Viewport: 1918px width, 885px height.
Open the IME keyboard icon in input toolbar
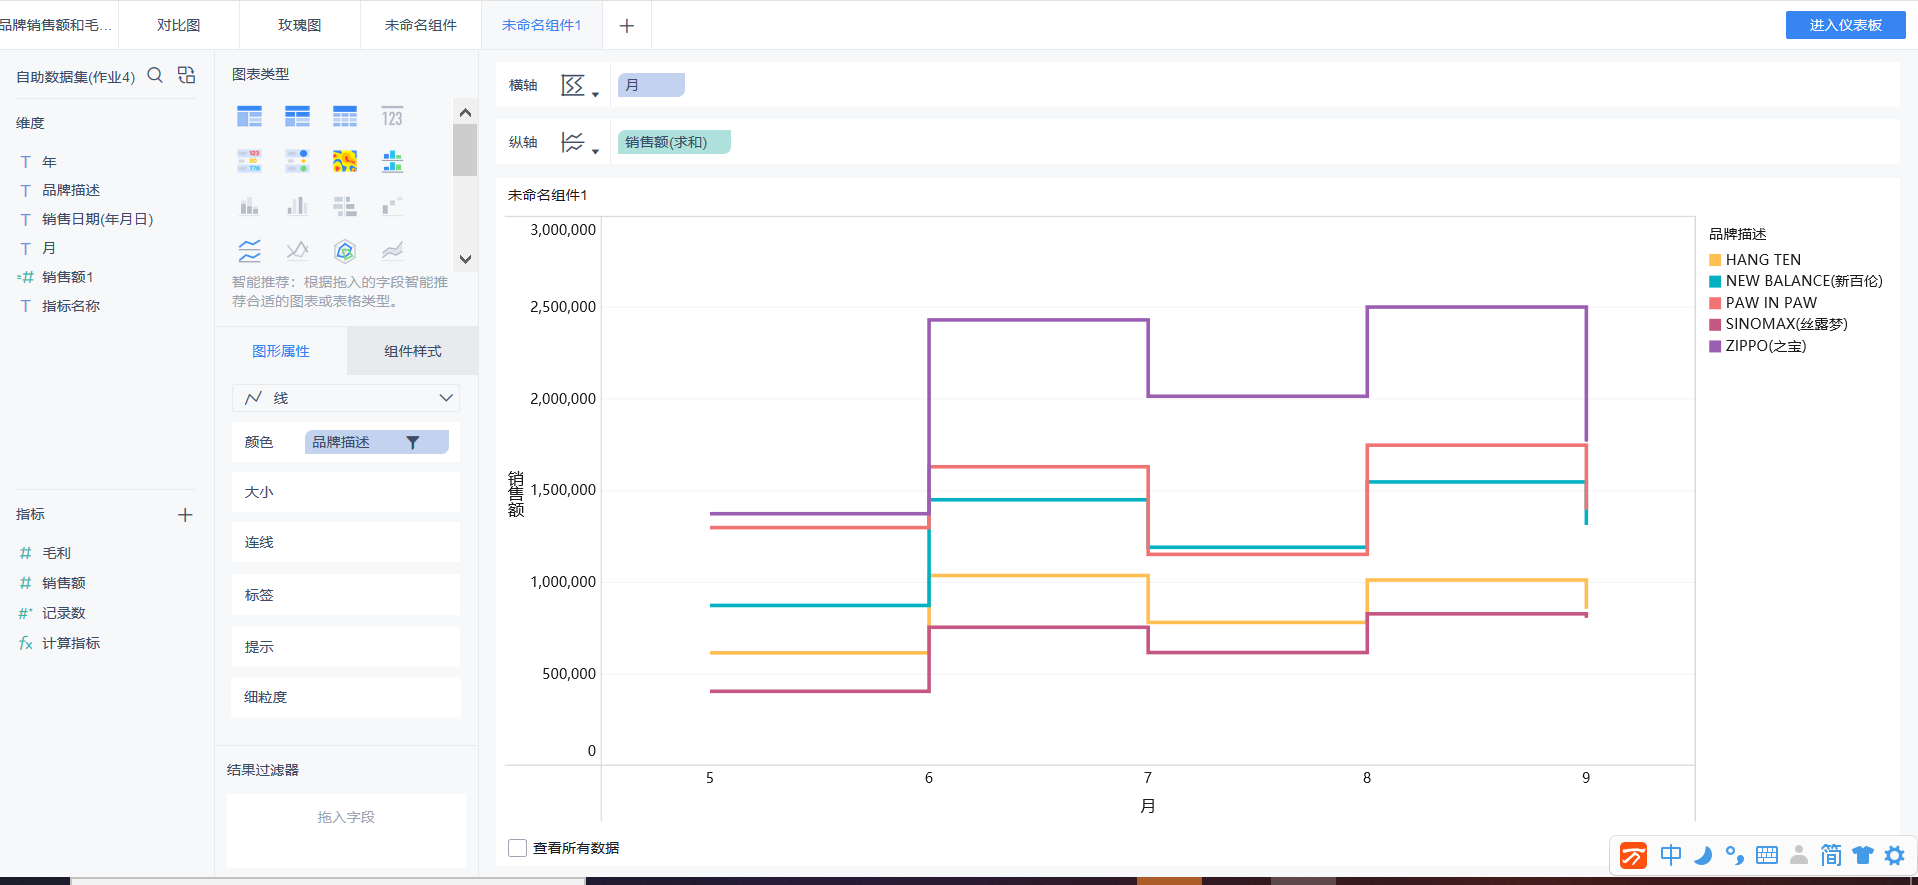click(1767, 855)
